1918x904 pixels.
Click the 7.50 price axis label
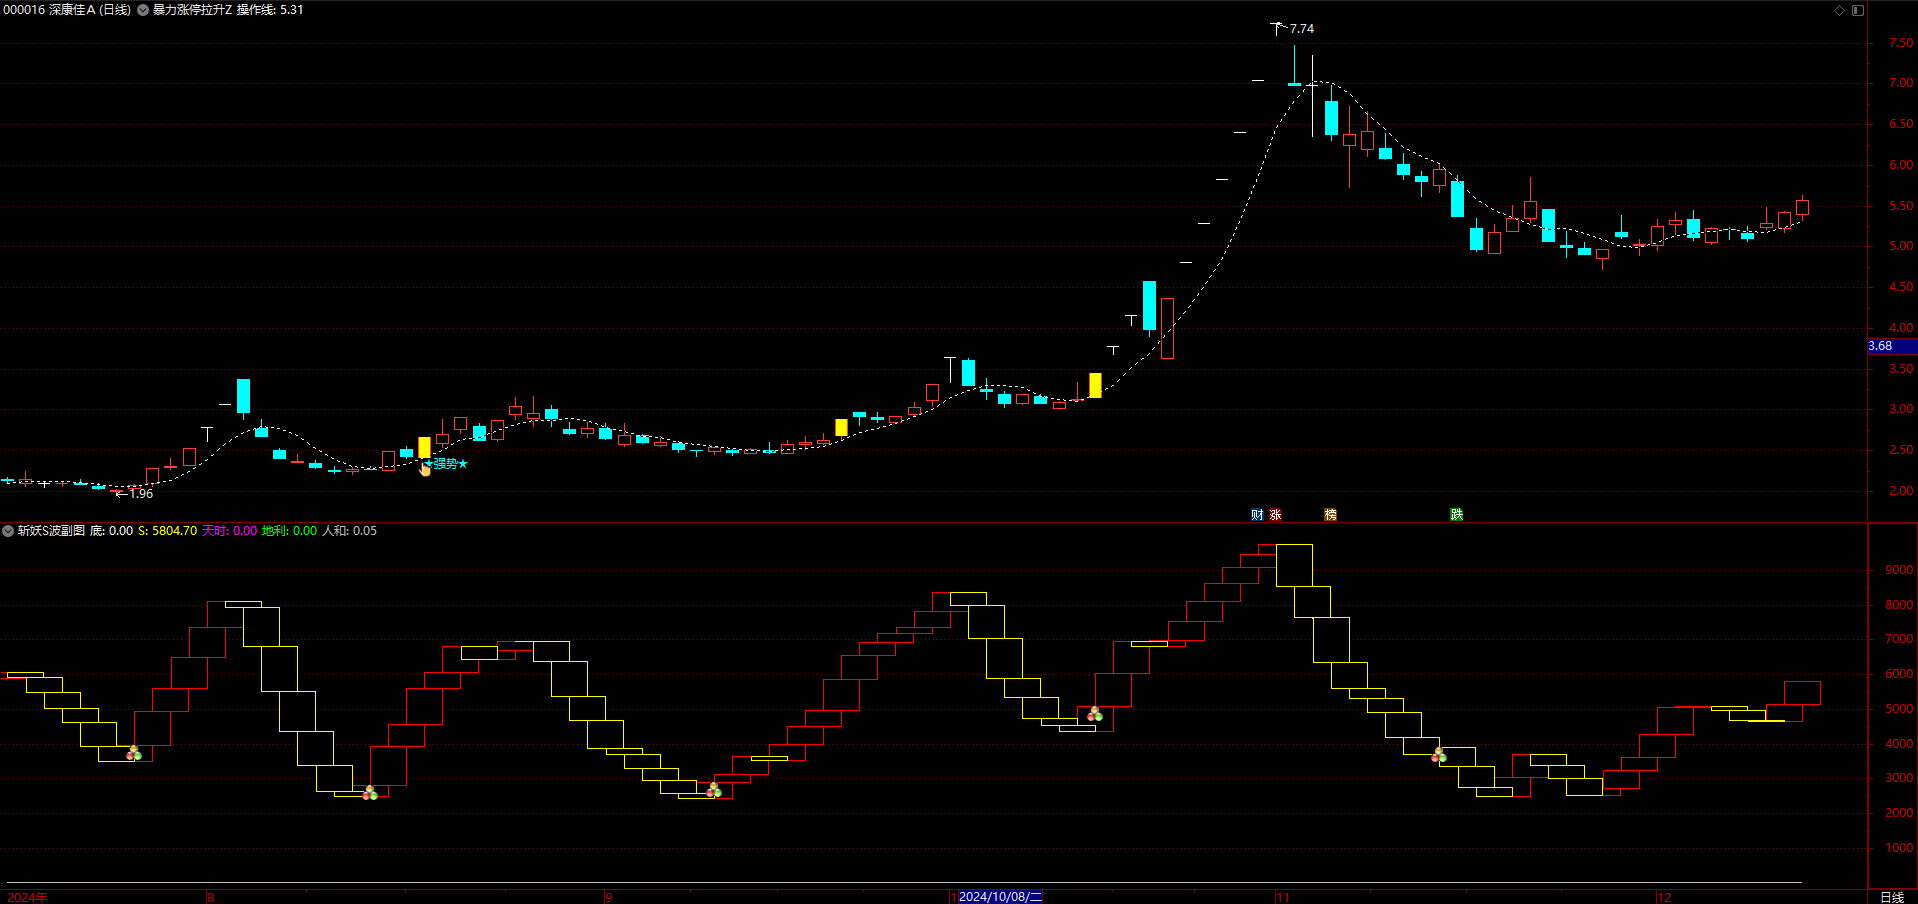(1901, 43)
